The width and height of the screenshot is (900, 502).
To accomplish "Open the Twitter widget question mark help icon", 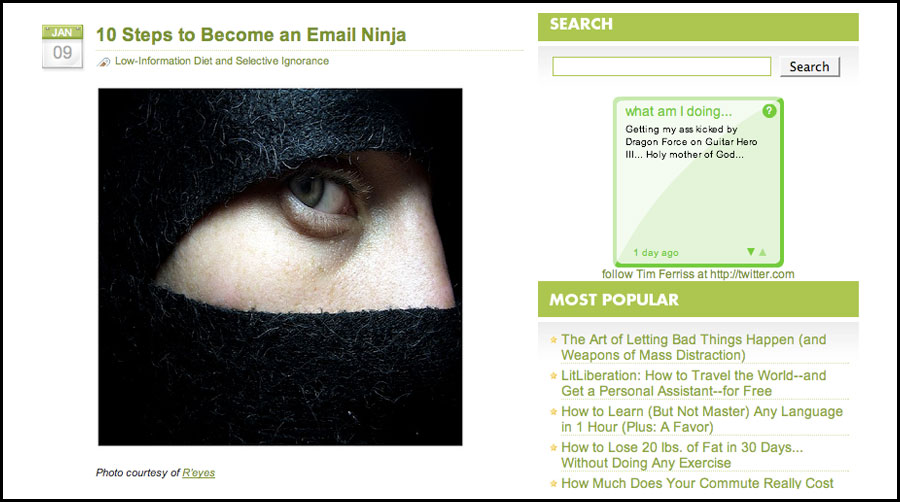I will [x=769, y=111].
